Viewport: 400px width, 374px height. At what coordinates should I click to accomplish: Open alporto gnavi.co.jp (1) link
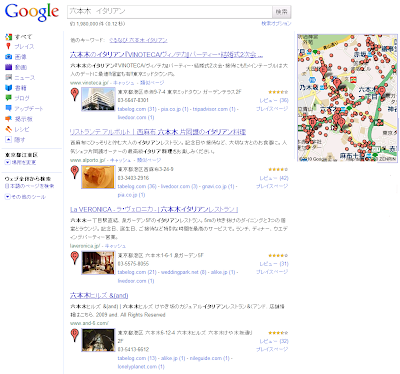(x=218, y=186)
